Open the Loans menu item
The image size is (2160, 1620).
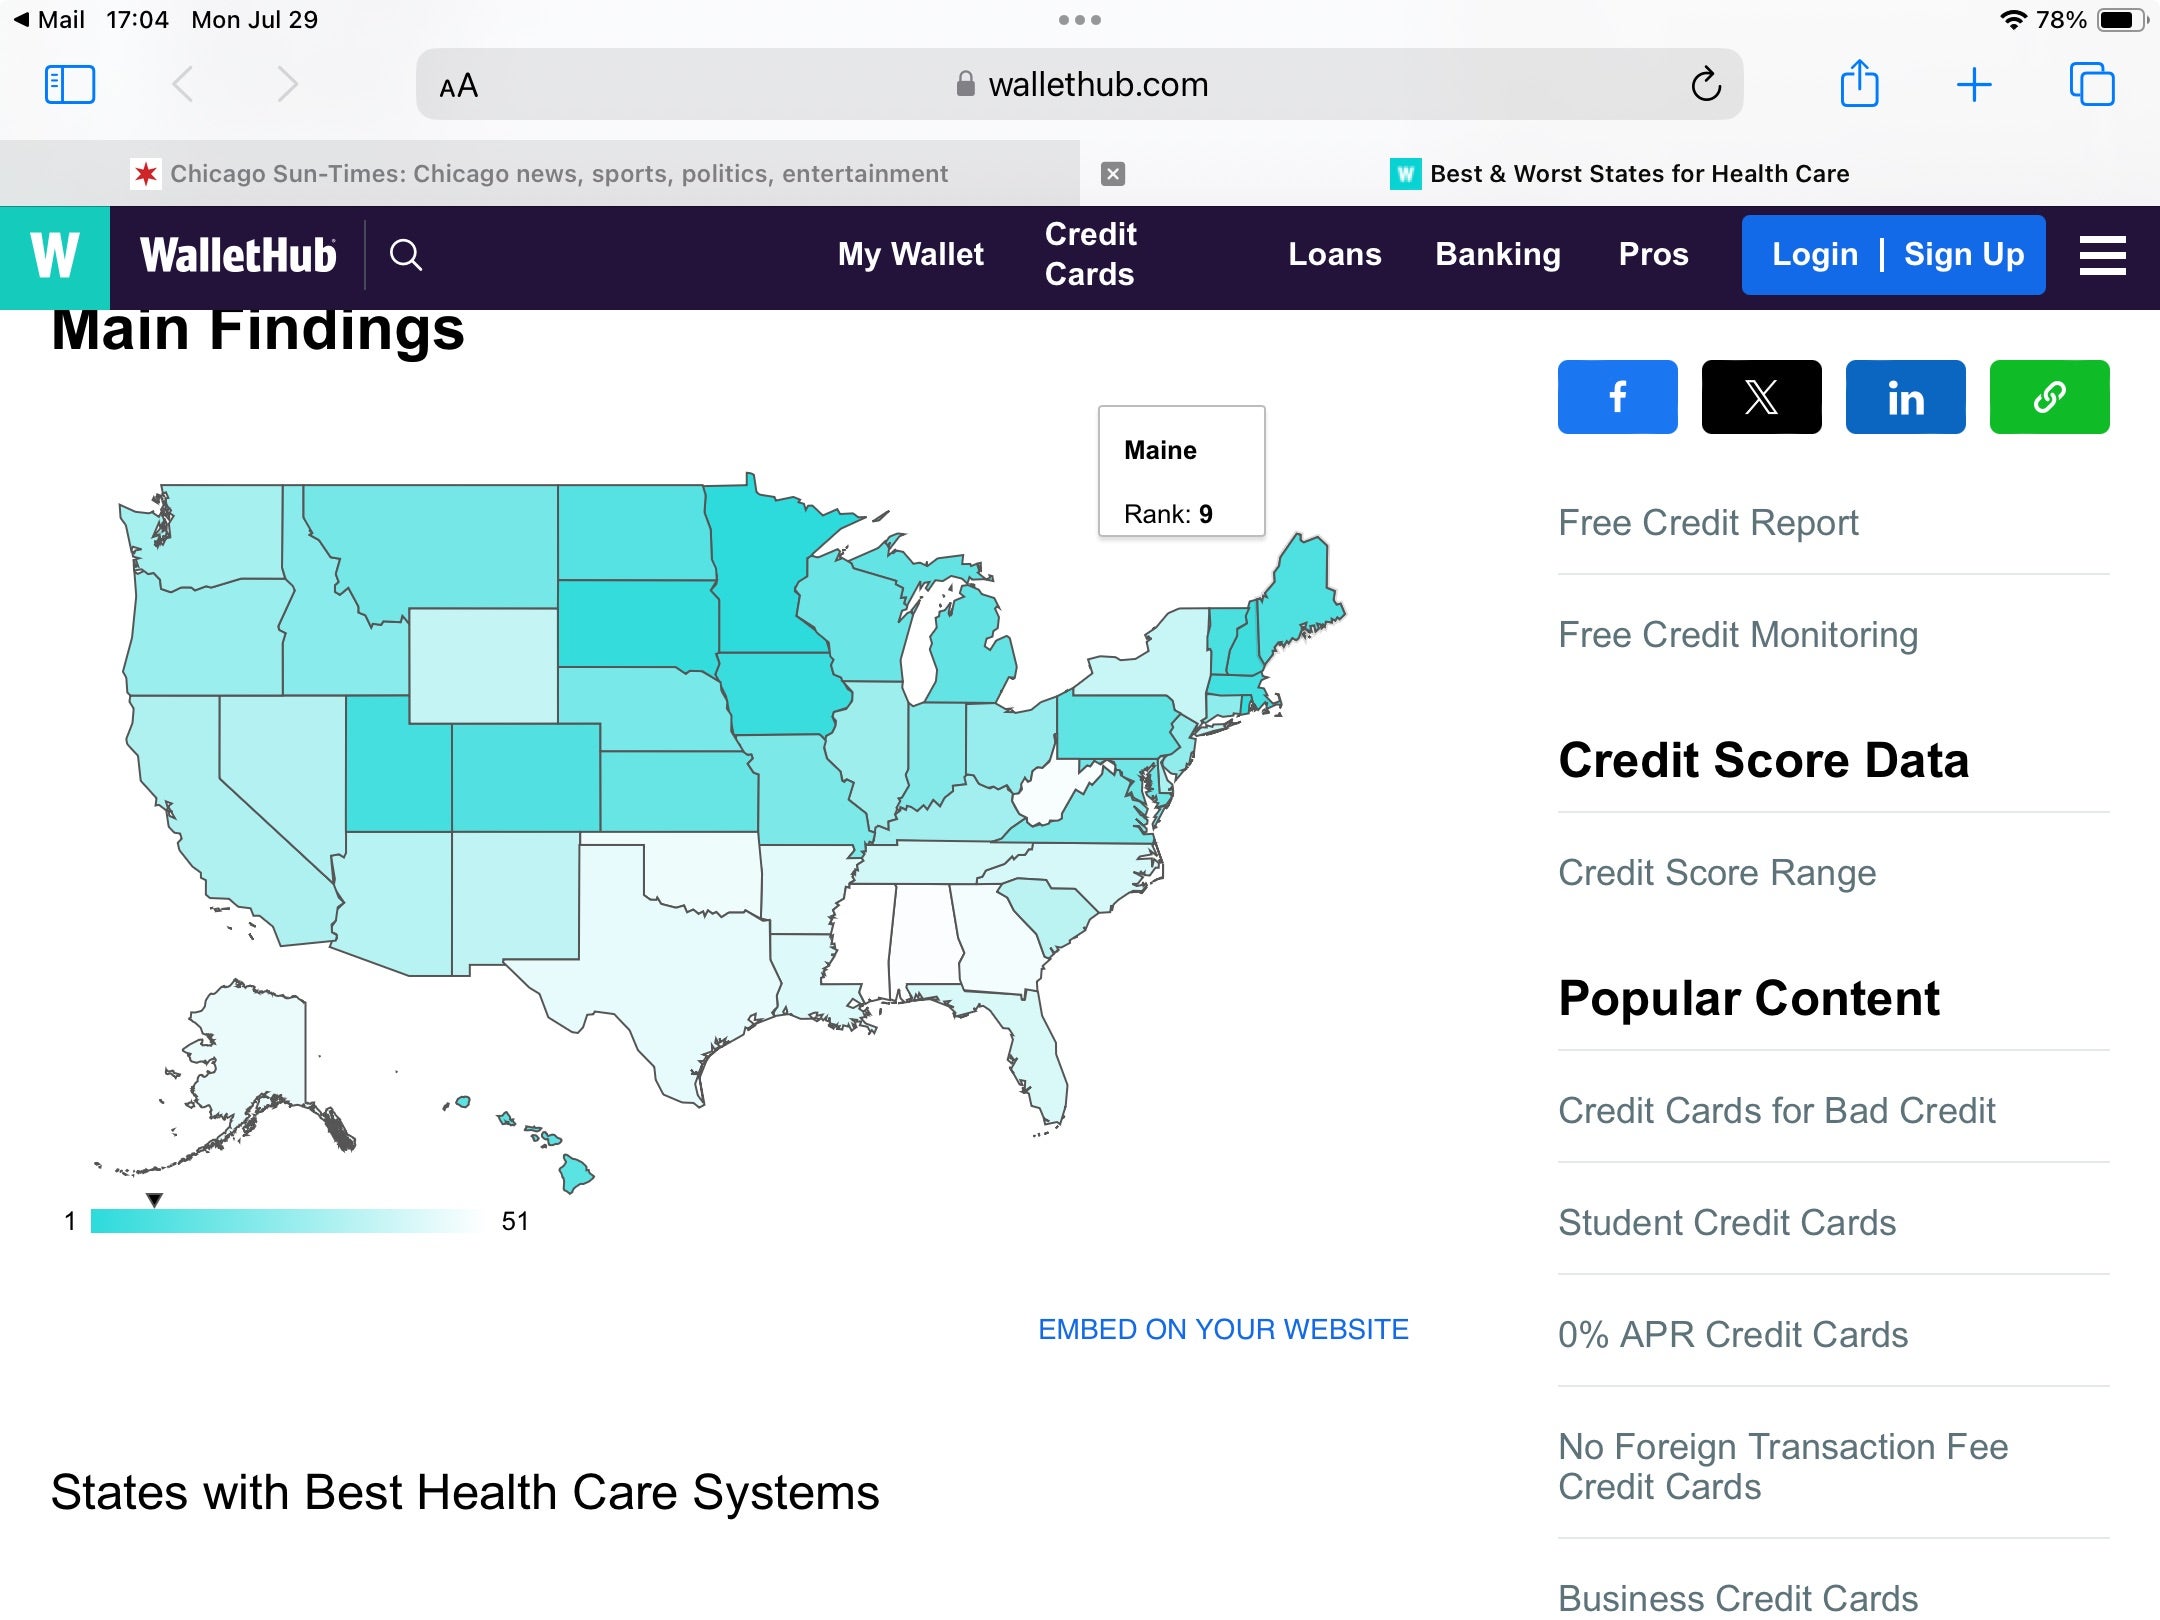(1335, 254)
